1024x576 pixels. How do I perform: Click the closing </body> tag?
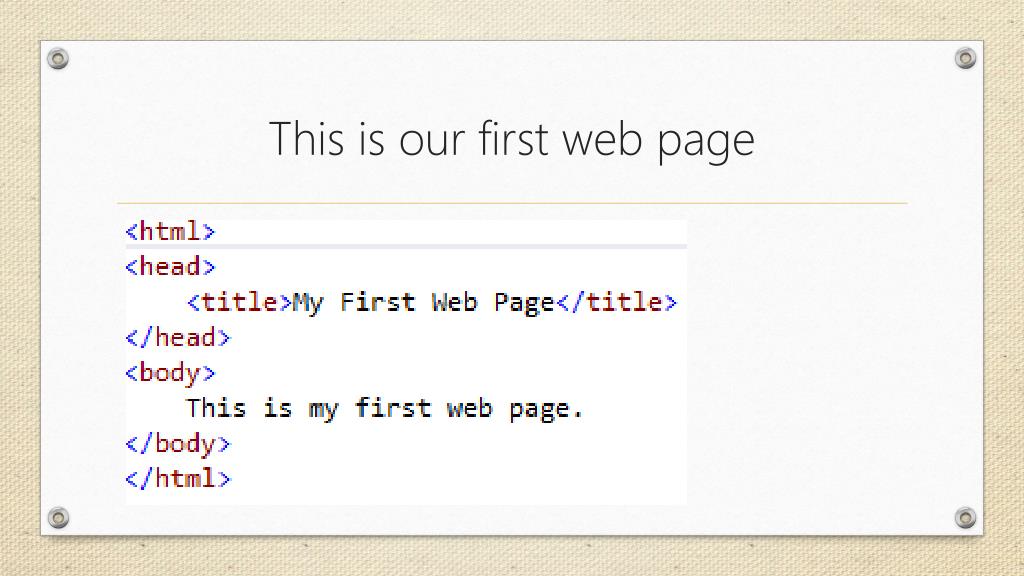[178, 444]
